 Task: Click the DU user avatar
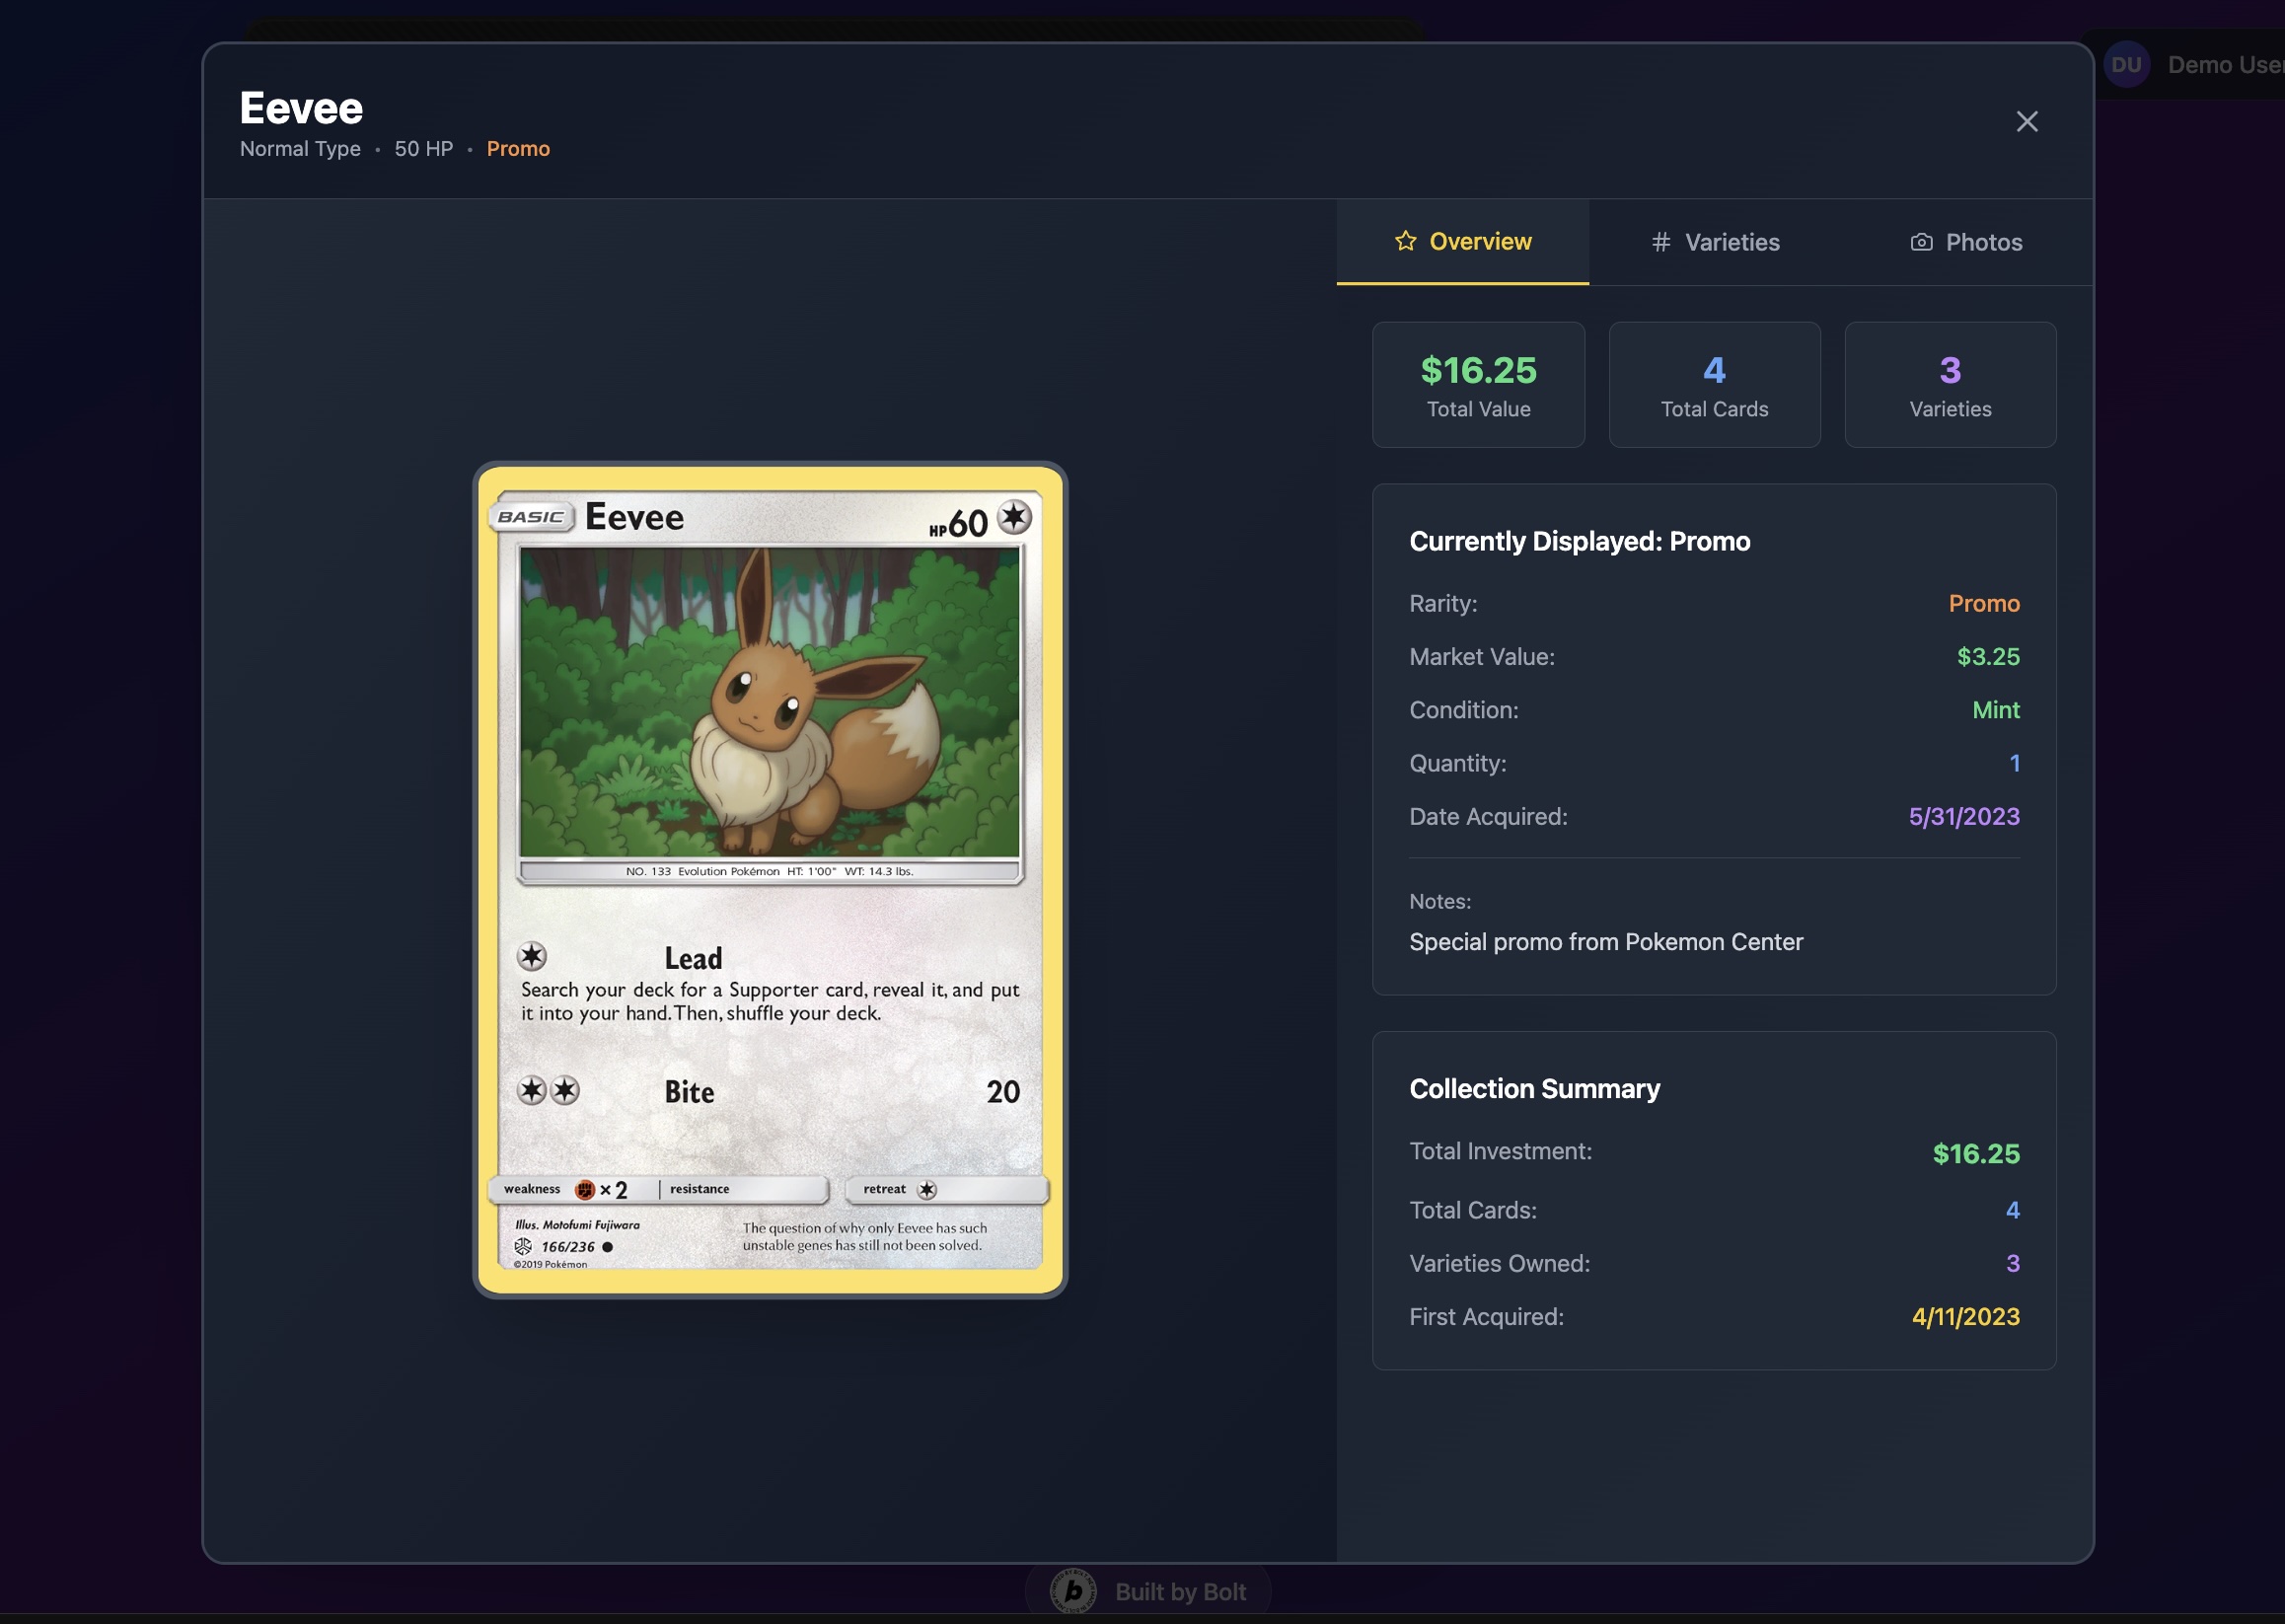pos(2126,65)
